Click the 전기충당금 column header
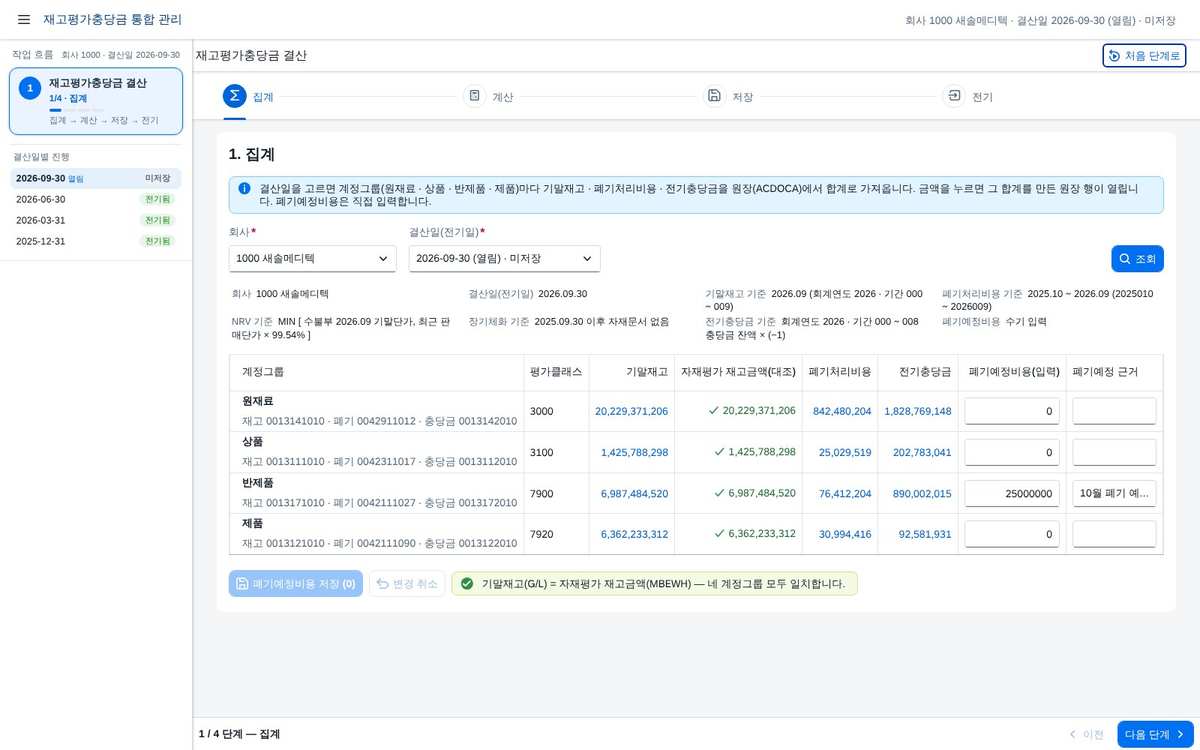 918,372
